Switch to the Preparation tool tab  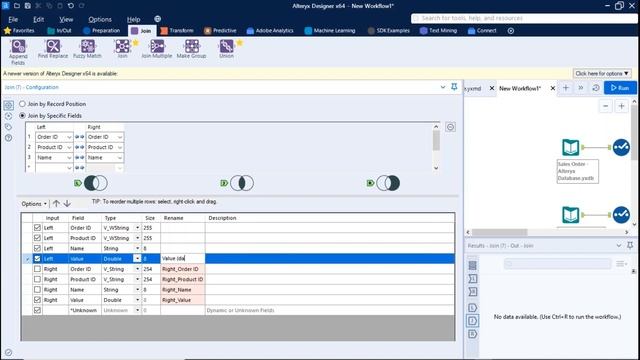[101, 31]
